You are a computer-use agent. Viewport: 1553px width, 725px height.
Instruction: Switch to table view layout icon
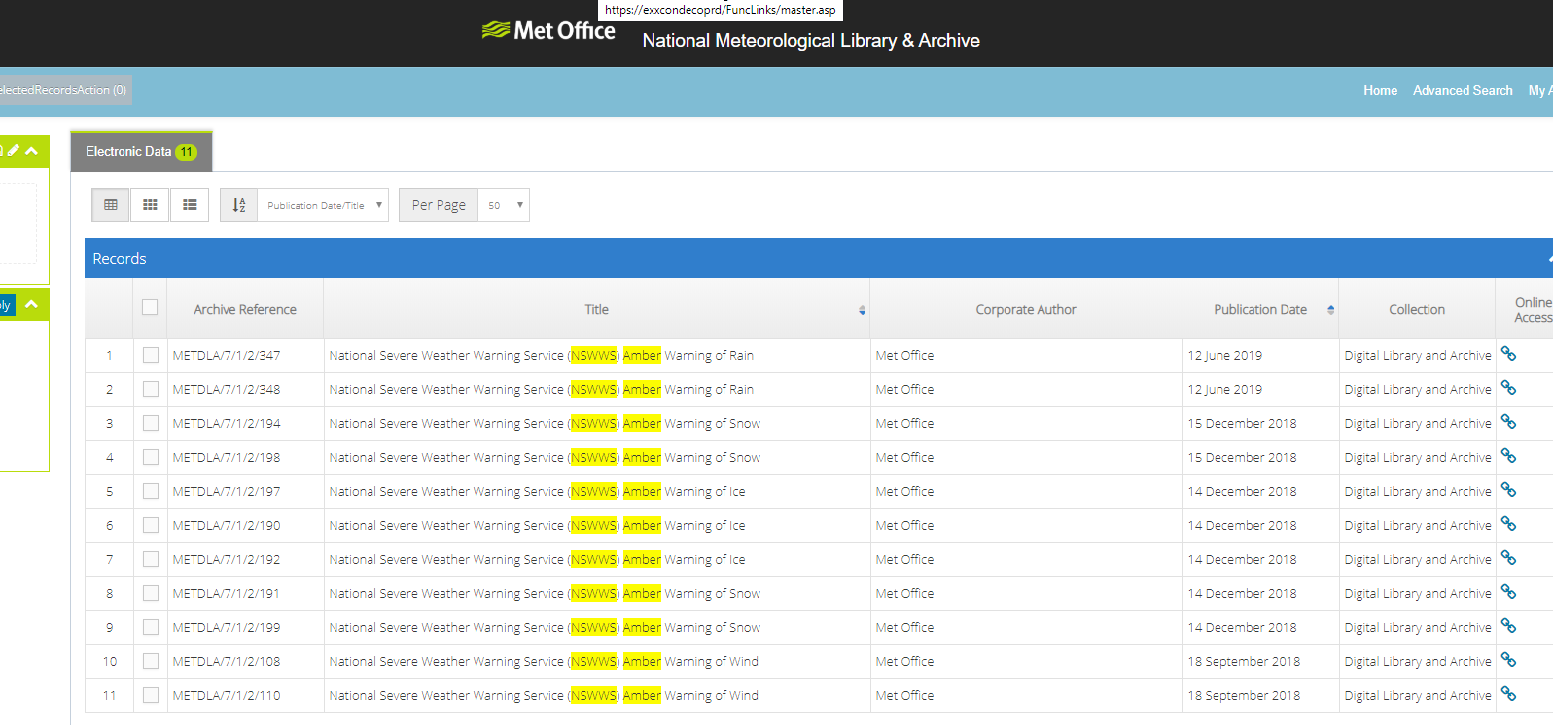(111, 205)
